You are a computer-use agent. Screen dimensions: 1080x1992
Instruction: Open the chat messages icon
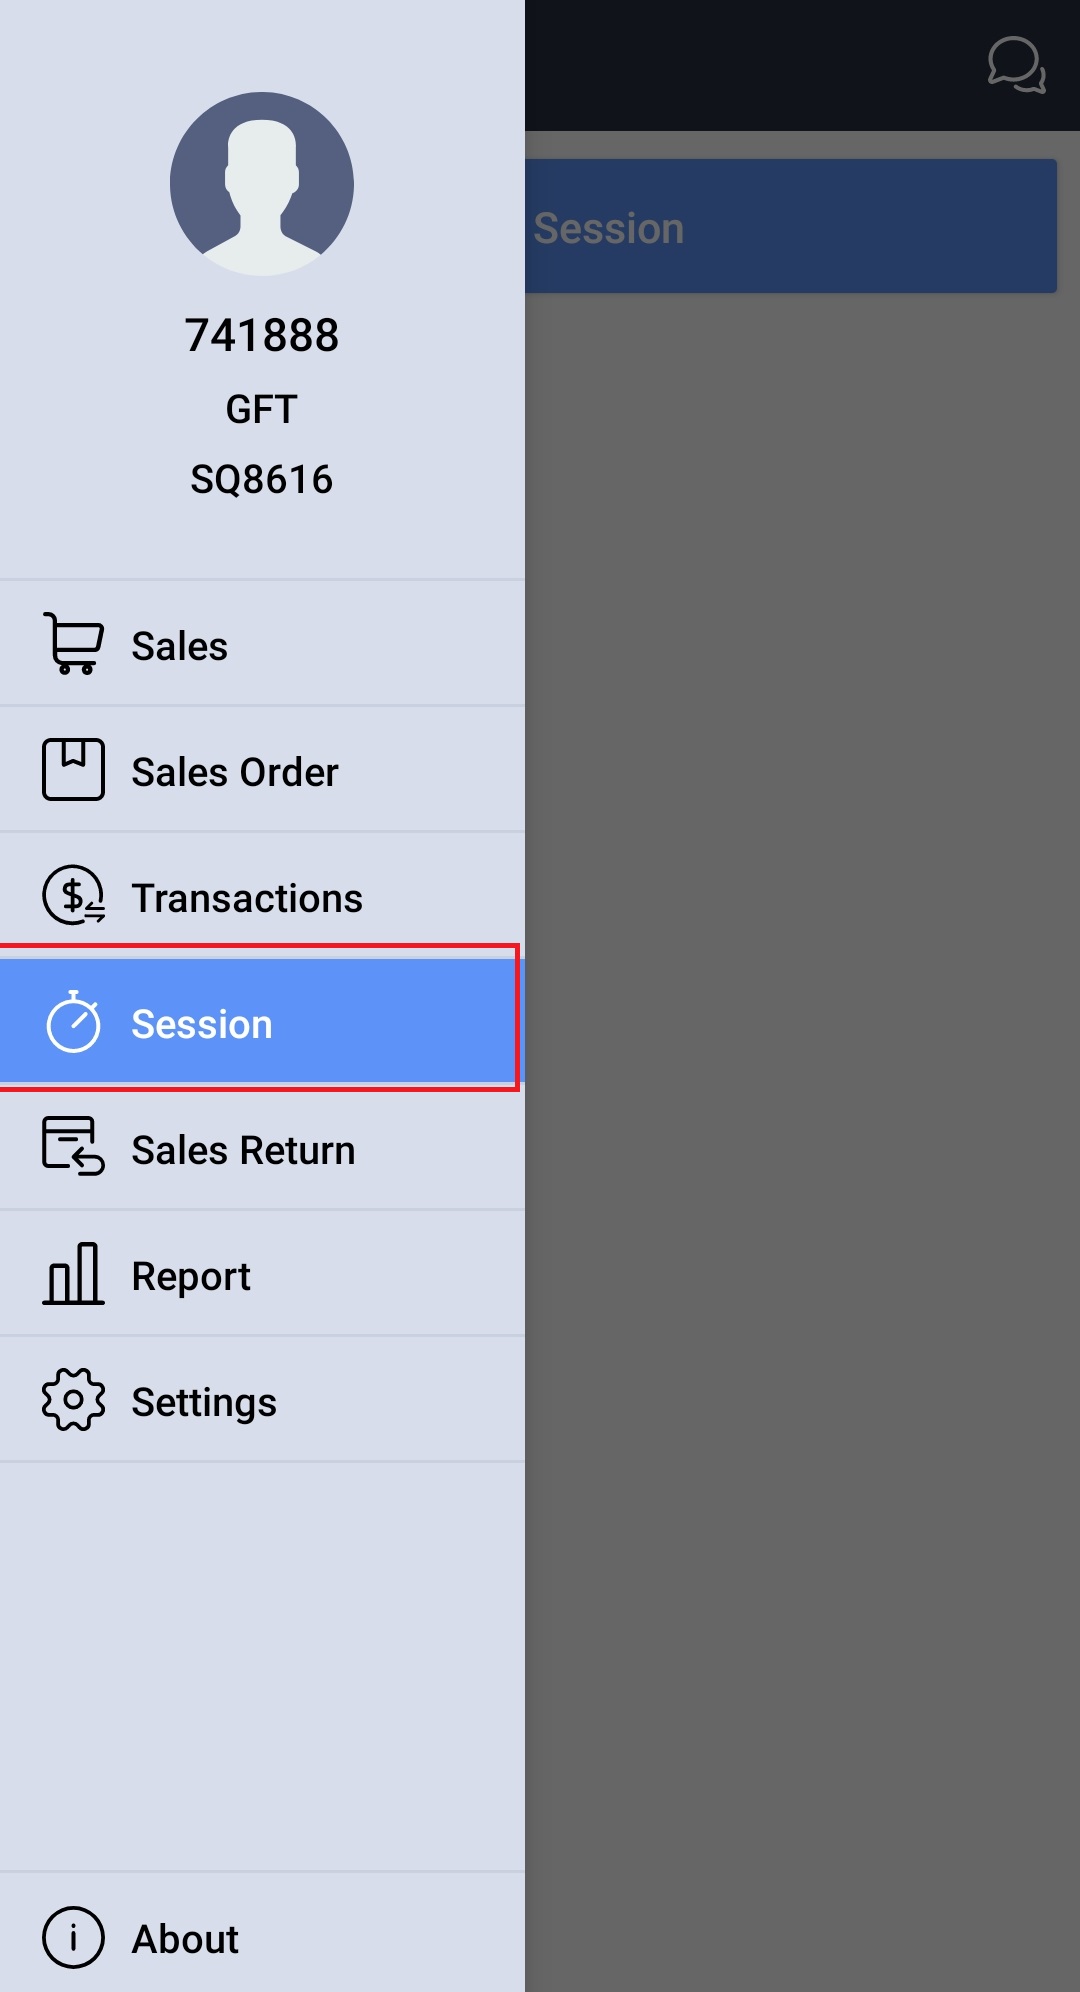(x=1016, y=66)
